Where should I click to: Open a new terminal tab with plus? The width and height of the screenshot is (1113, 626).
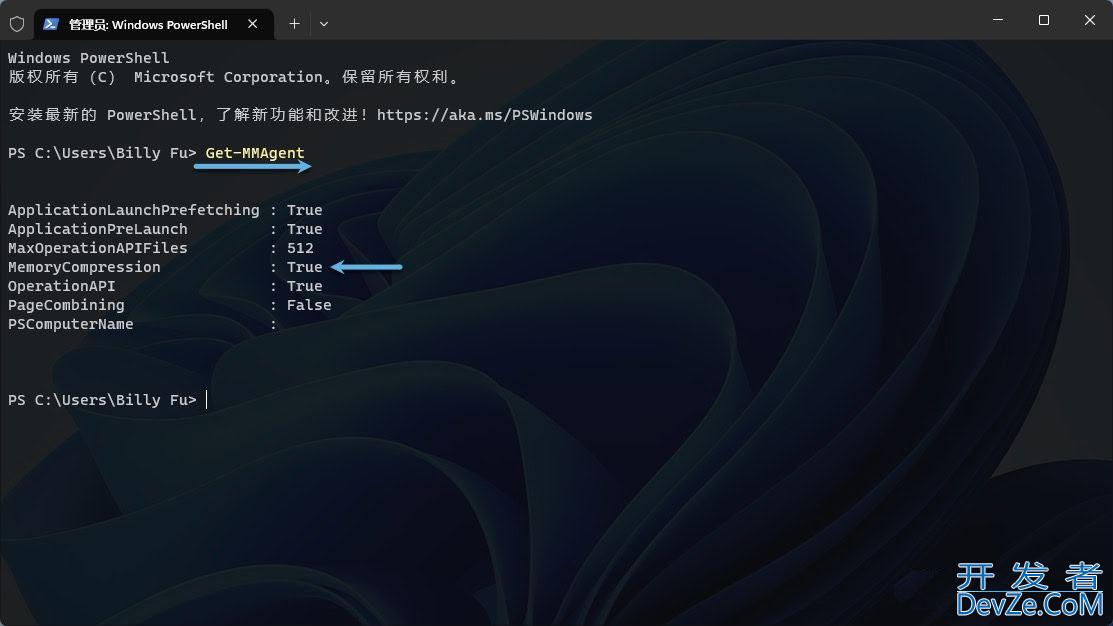294,23
